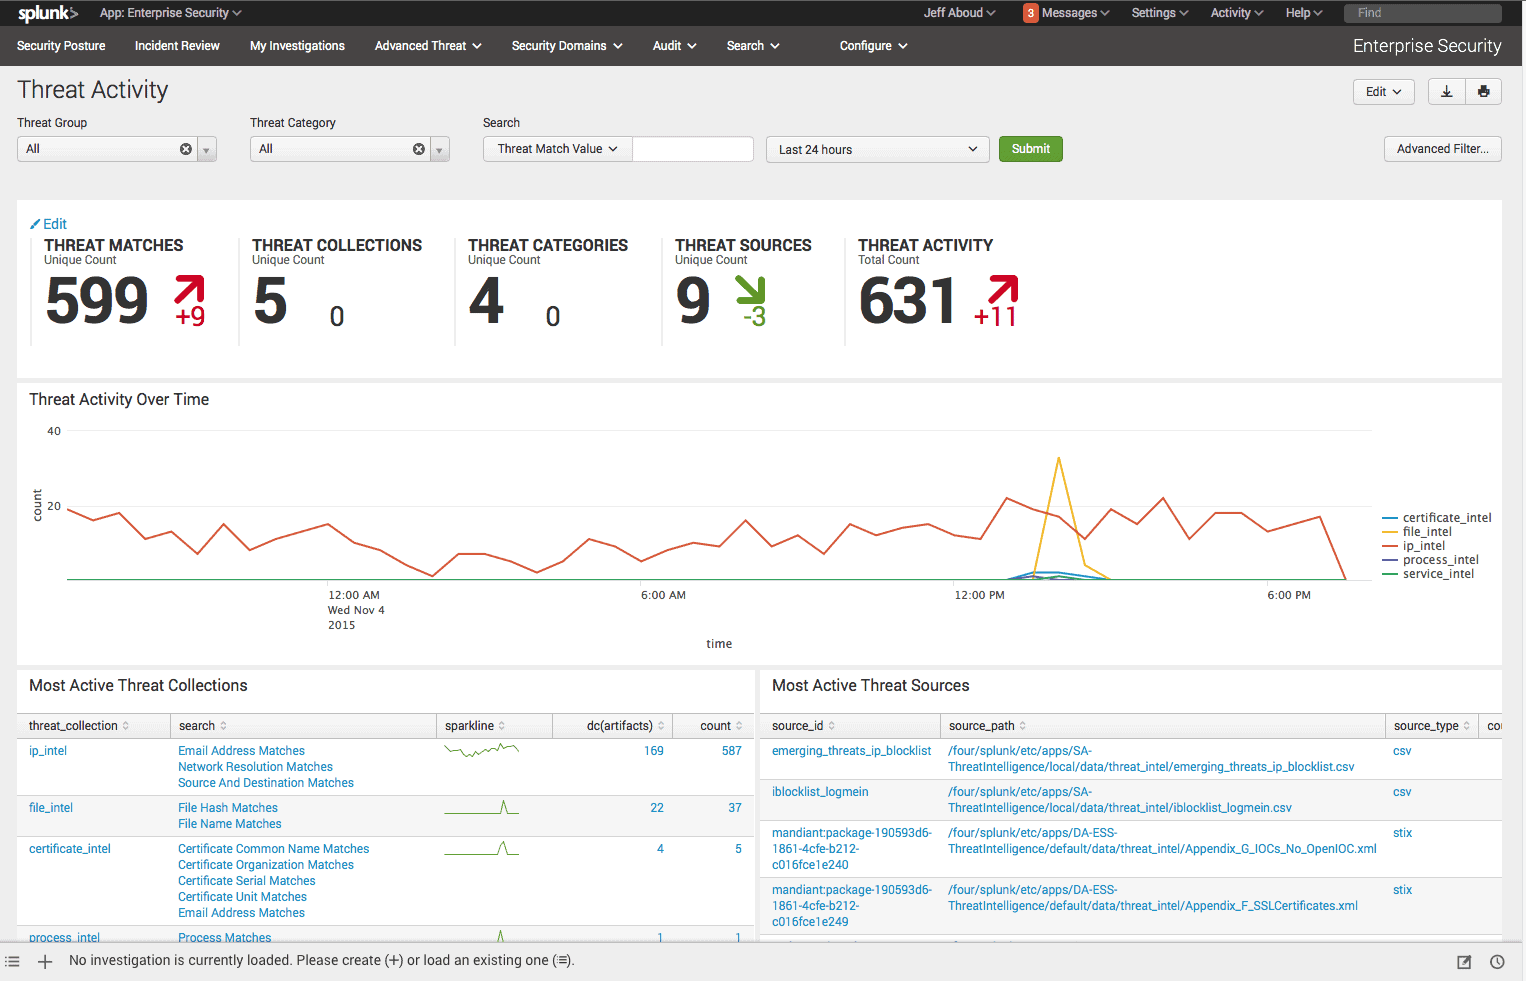Viewport: 1526px width, 981px height.
Task: Click Certificate Serial Matches link
Action: pos(247,881)
